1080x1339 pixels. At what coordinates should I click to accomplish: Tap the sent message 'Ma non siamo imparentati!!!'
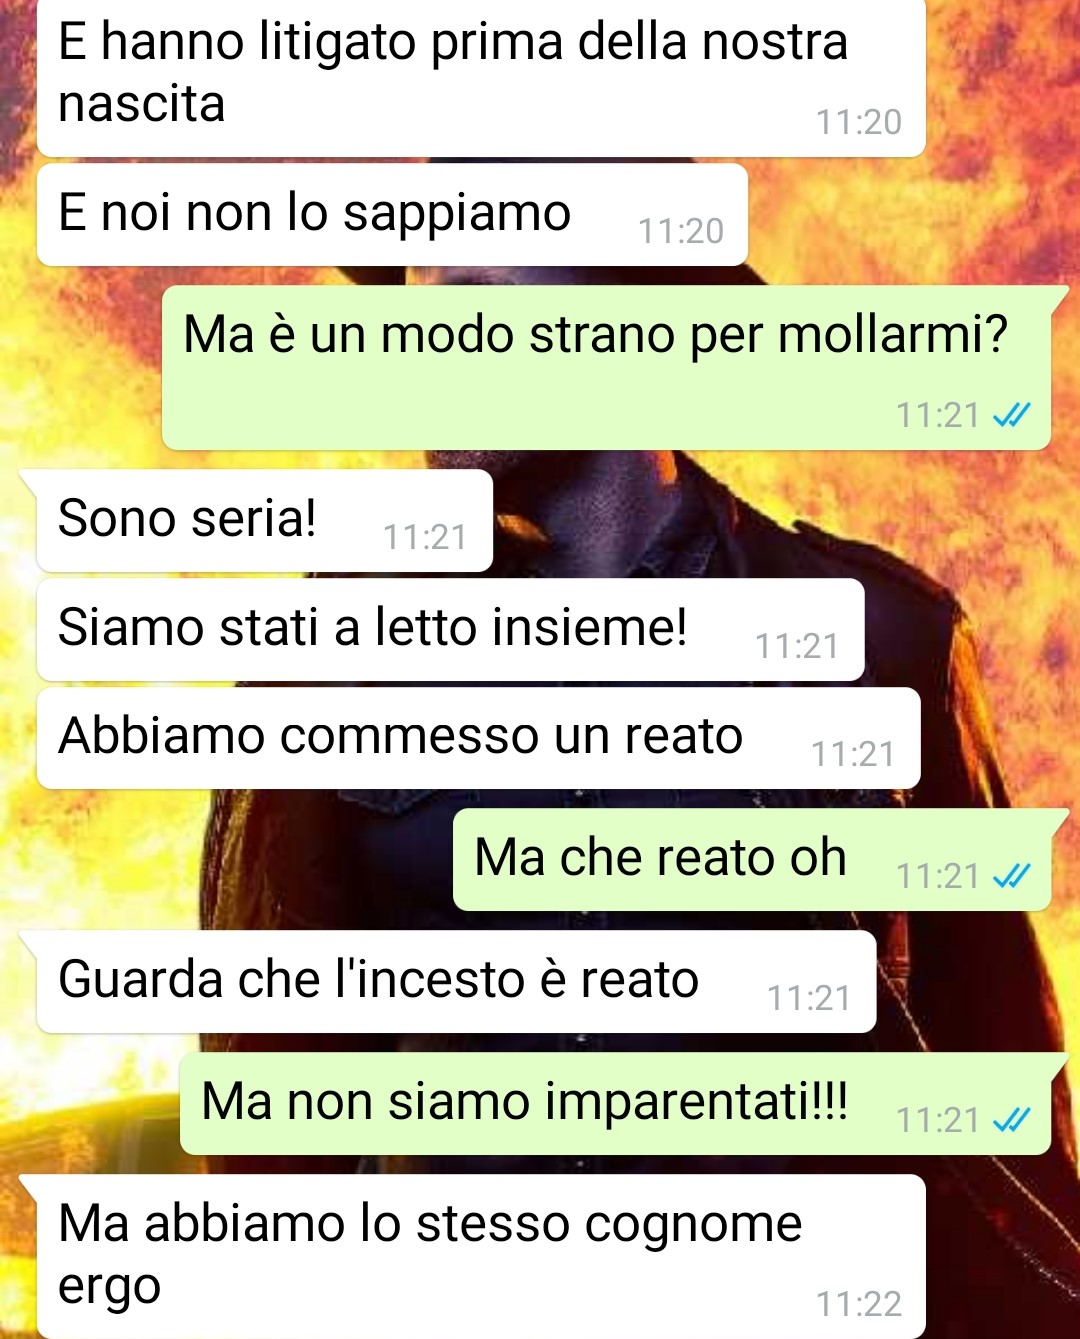(x=615, y=1104)
